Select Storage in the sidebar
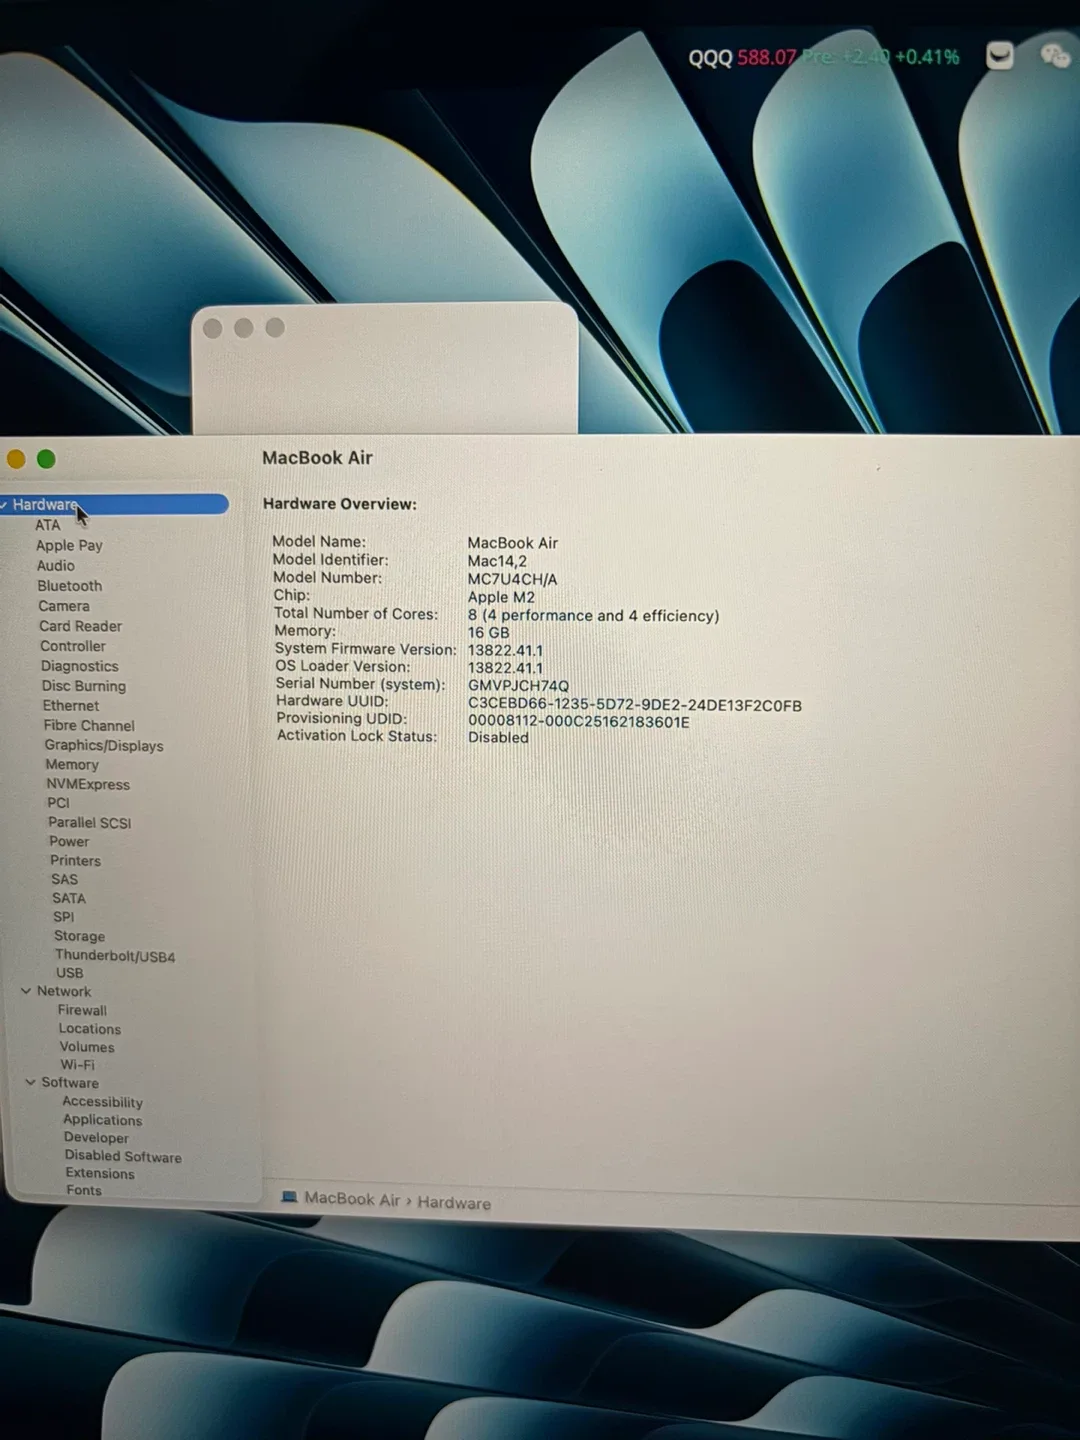The image size is (1080, 1440). click(x=79, y=936)
